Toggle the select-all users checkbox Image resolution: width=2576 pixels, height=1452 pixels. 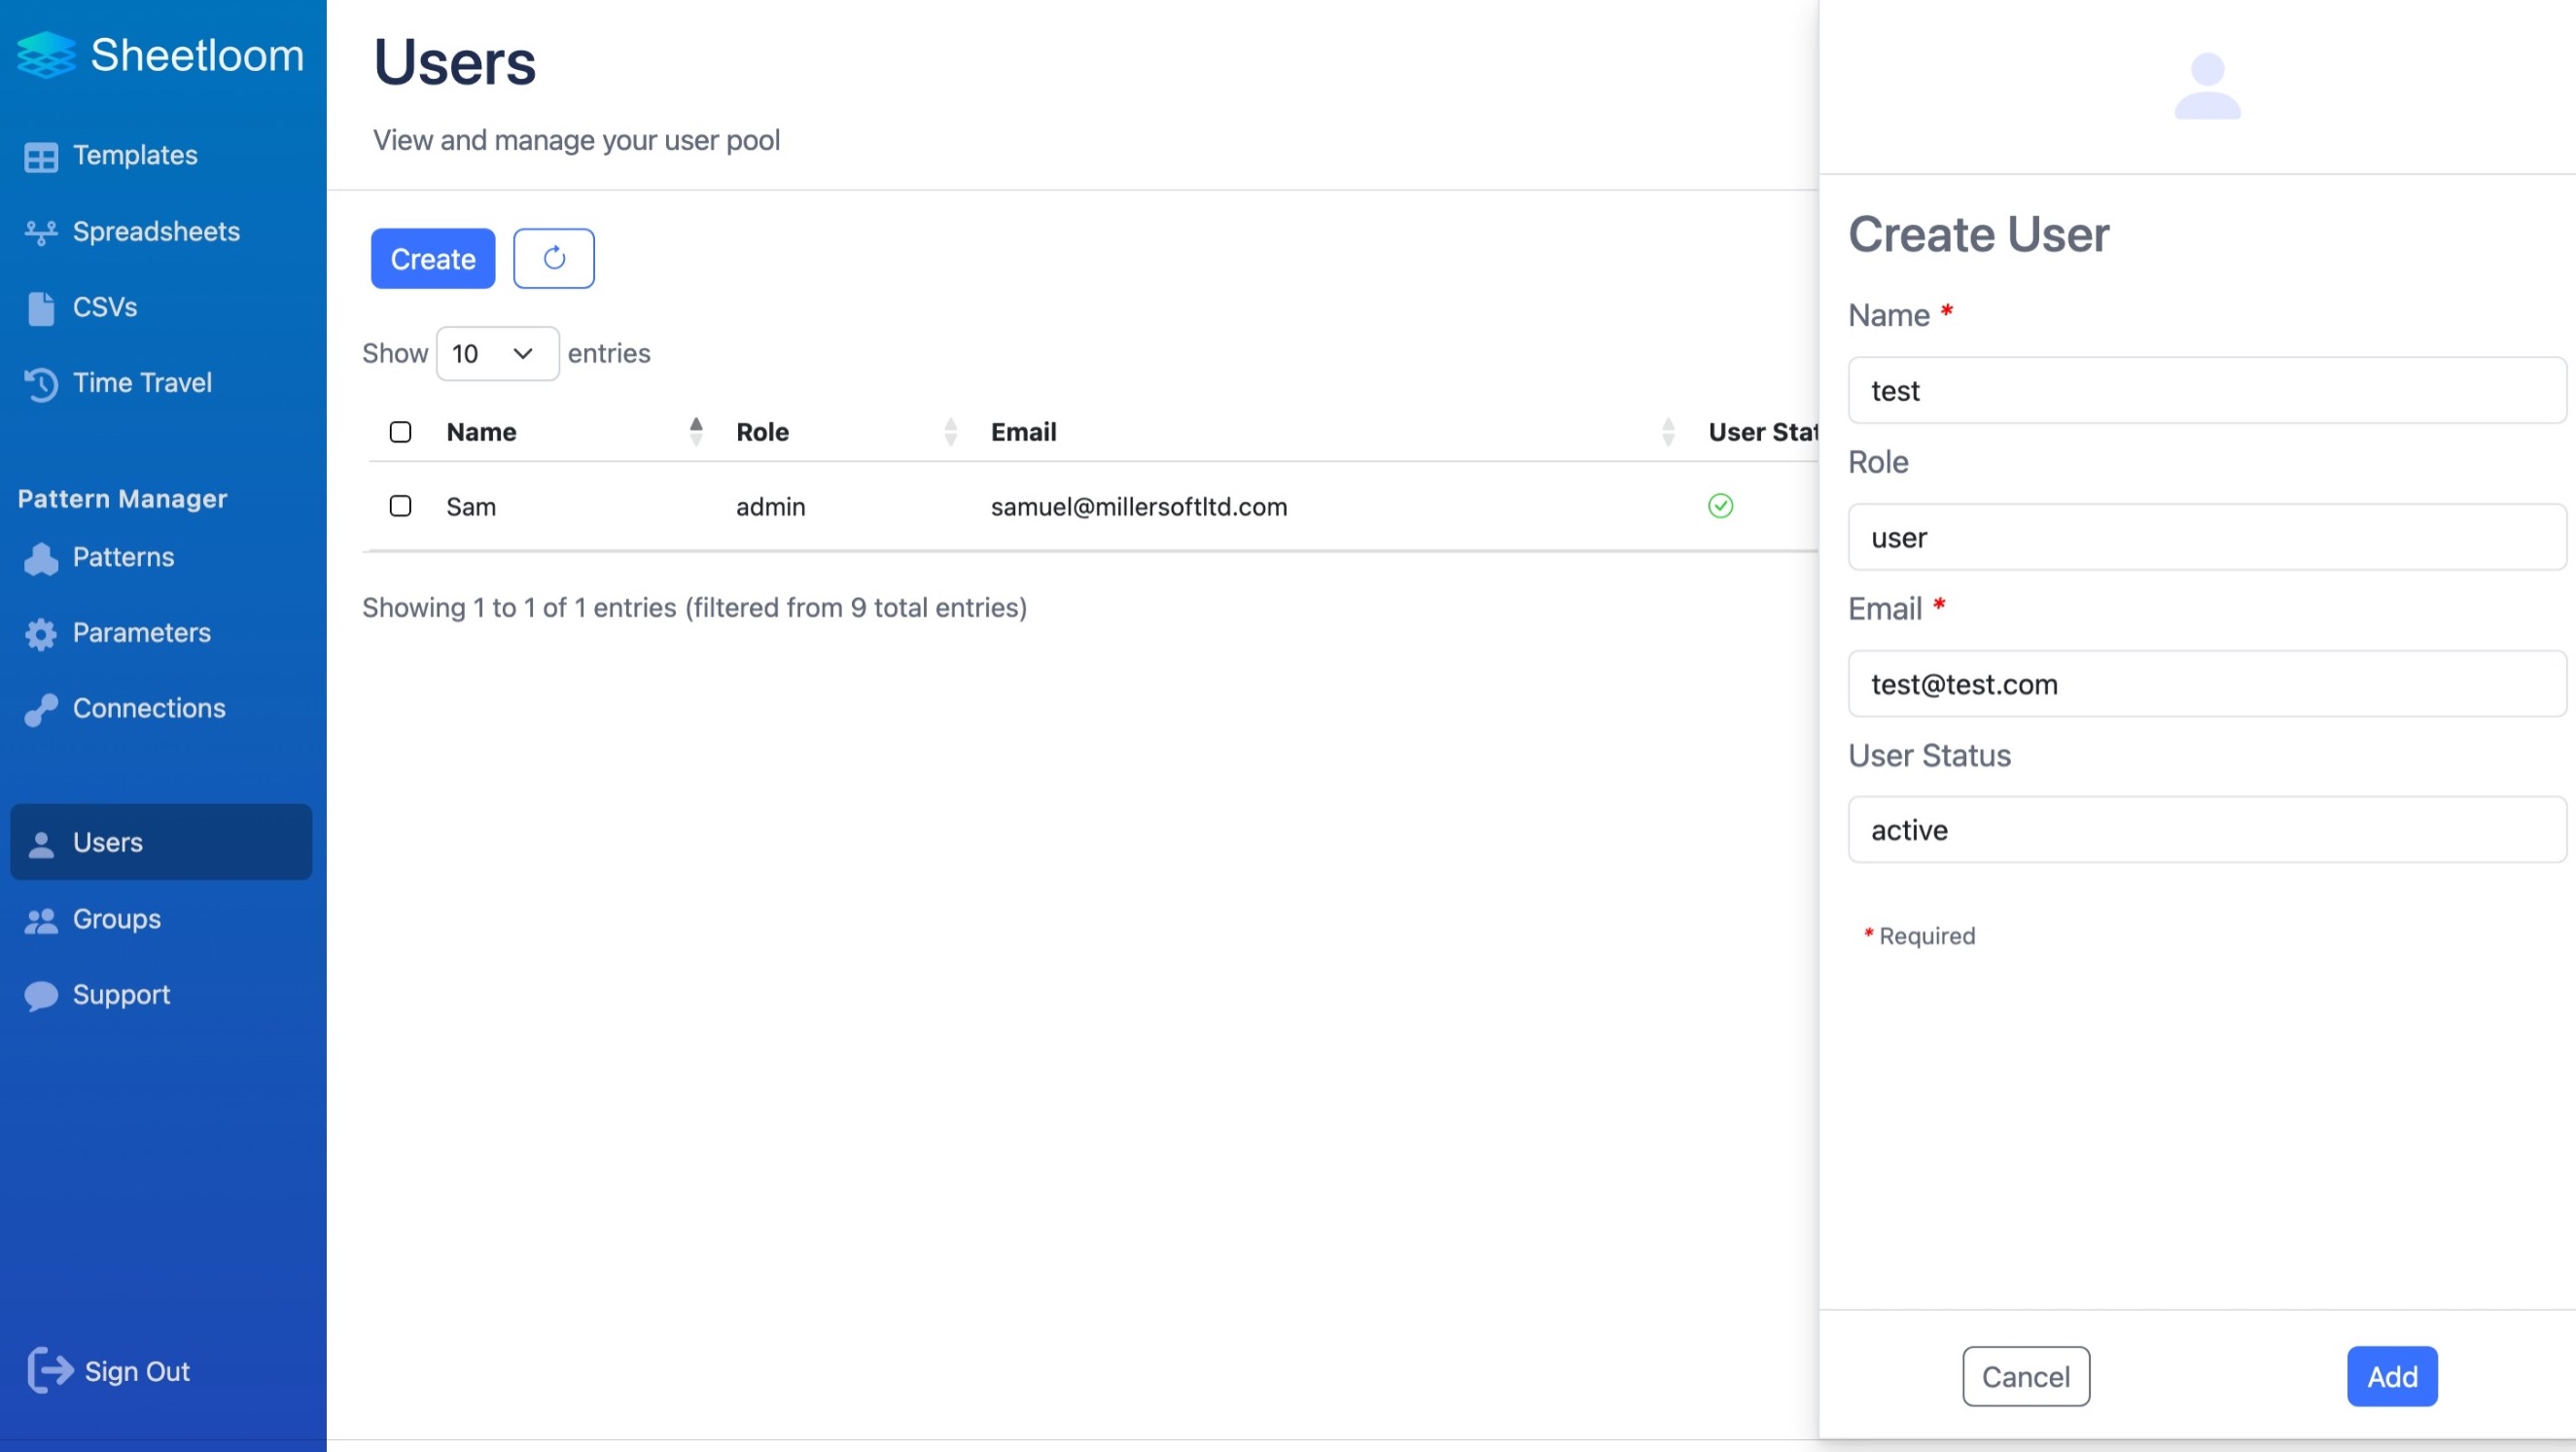click(x=400, y=432)
